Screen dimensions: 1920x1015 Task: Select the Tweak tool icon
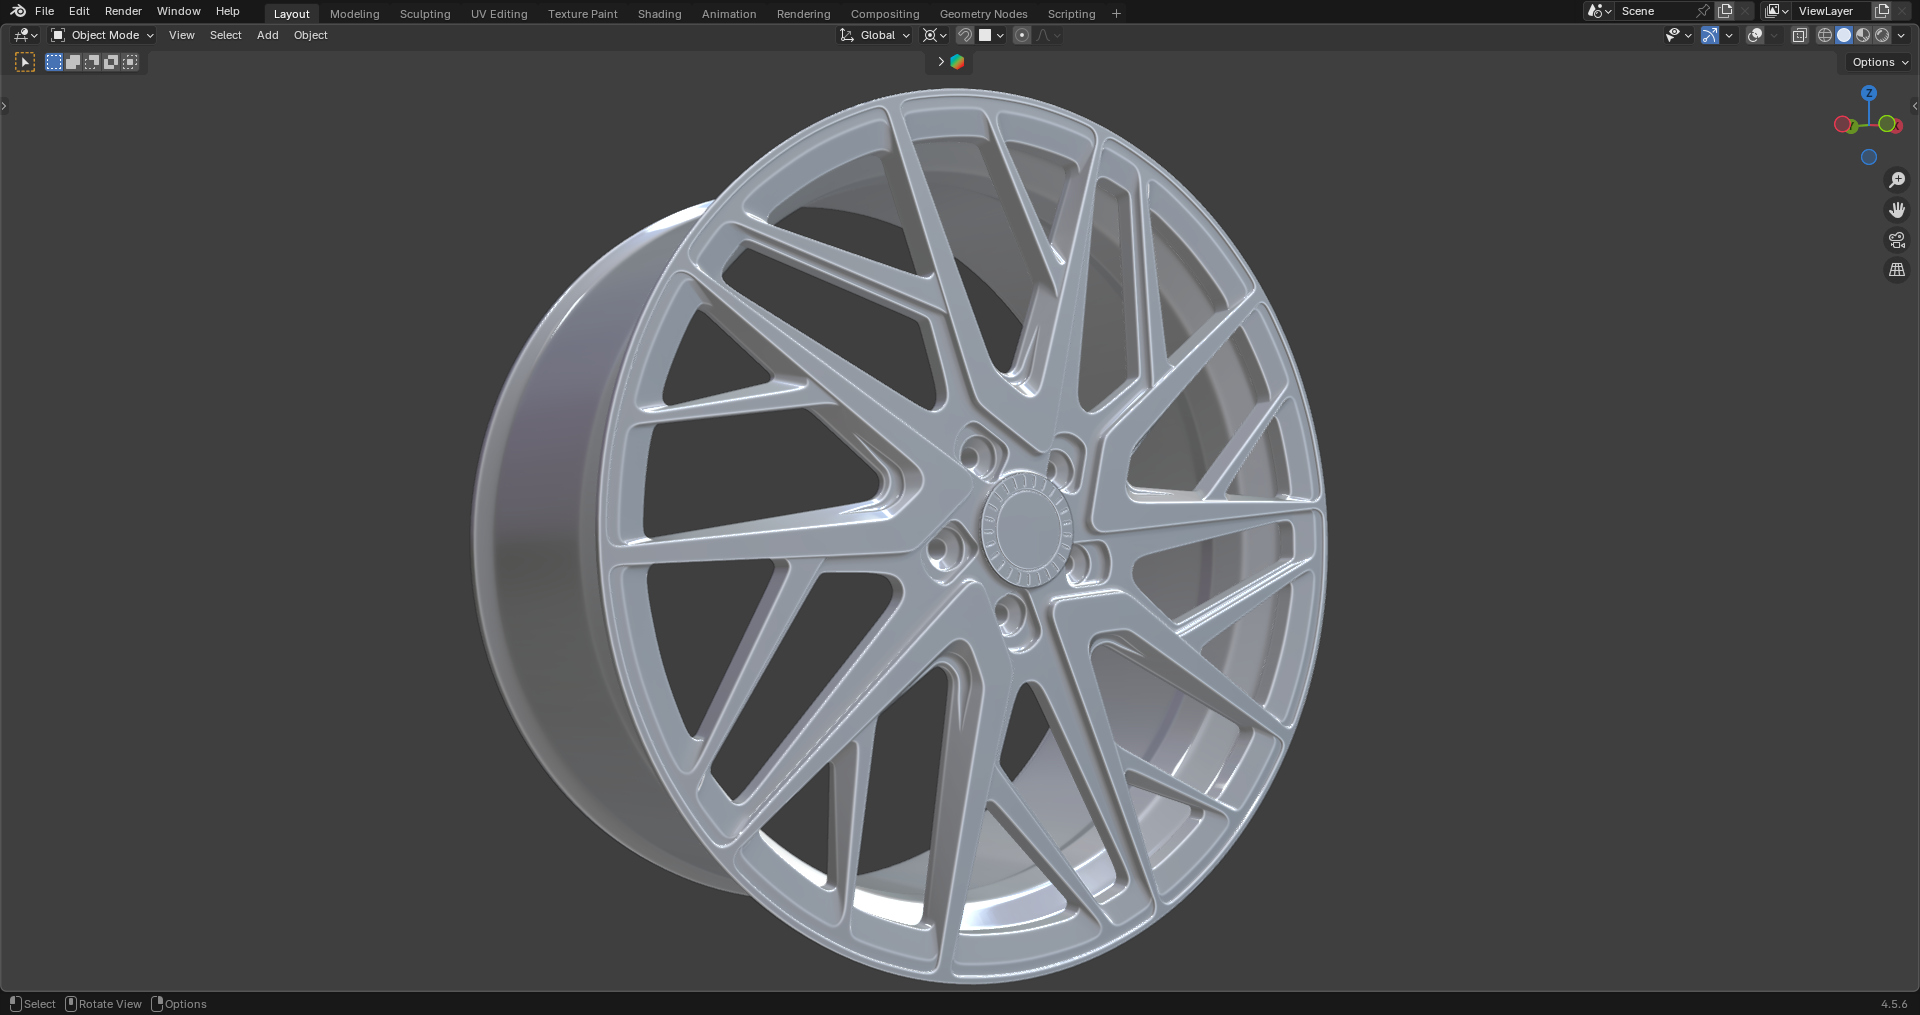coord(25,62)
